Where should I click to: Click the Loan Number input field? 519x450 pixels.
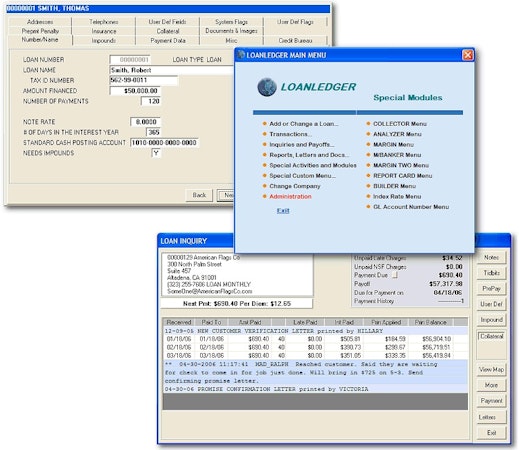130,60
